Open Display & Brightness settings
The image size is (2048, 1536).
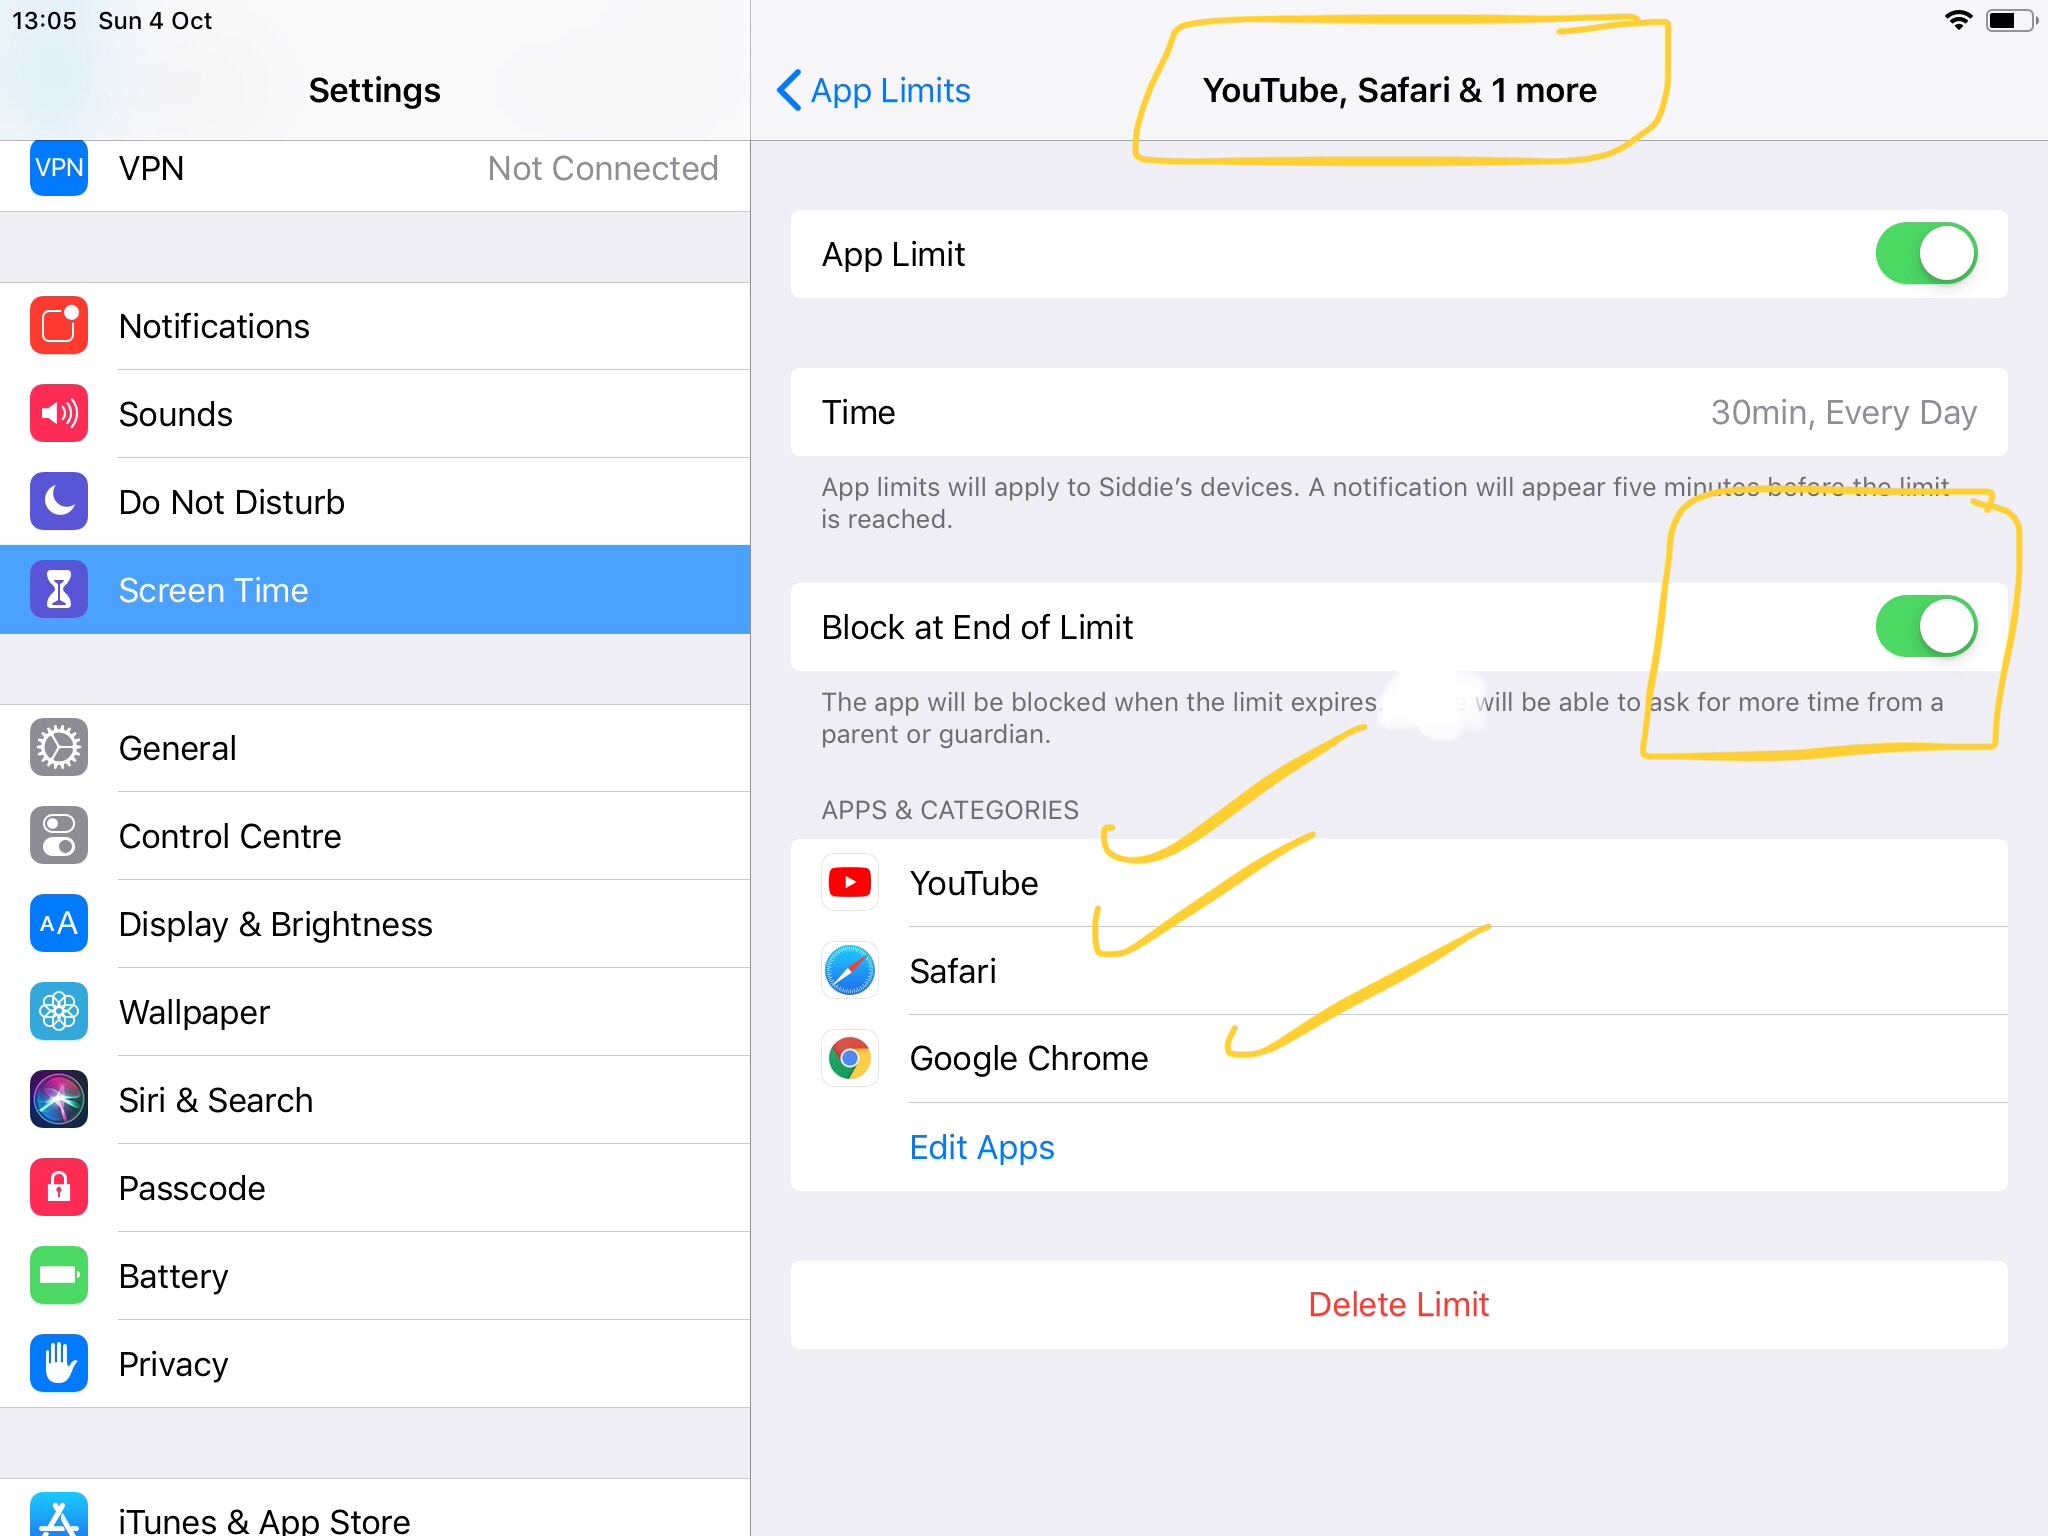pos(375,924)
